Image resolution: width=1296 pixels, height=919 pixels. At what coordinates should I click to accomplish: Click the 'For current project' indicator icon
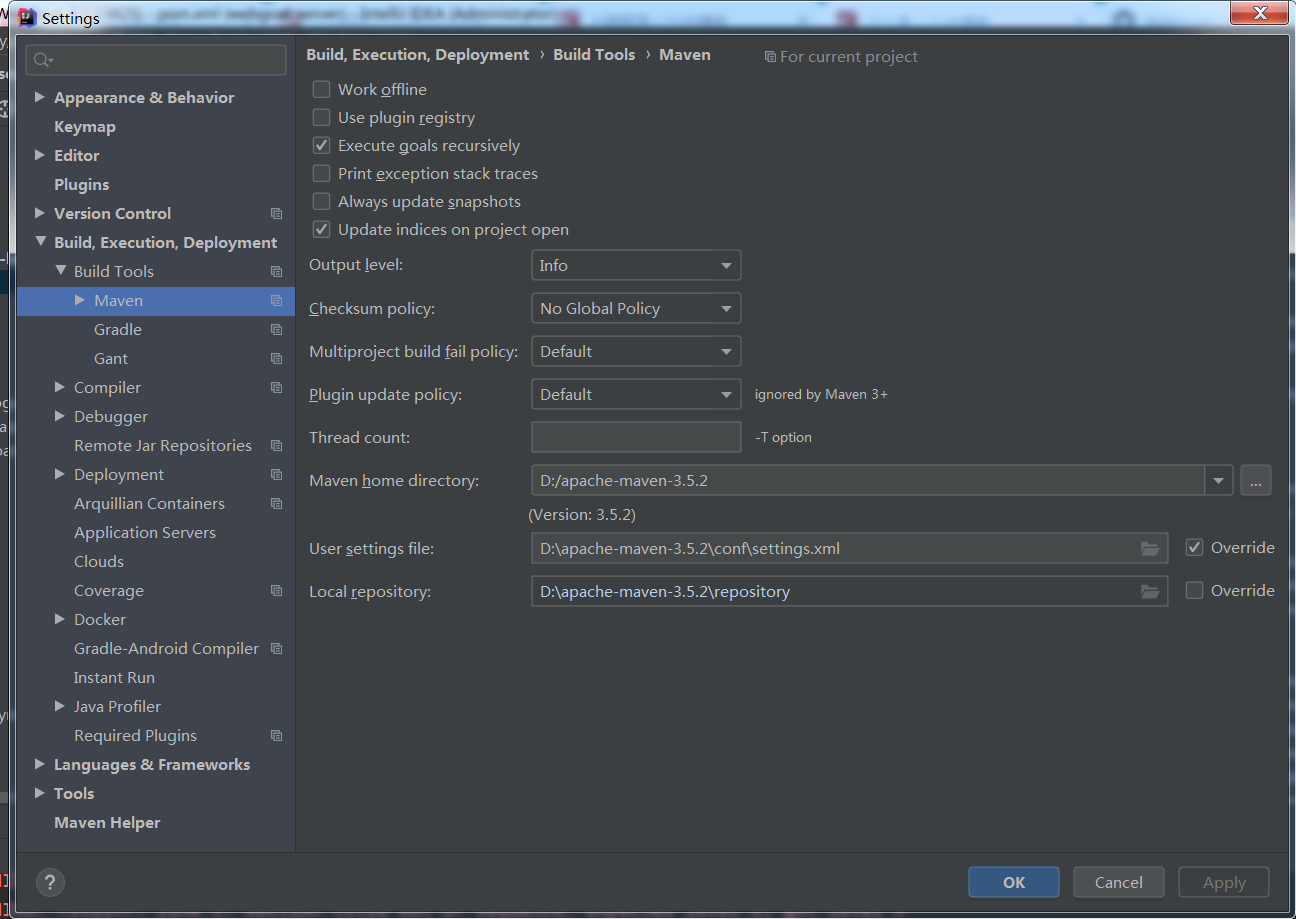(x=770, y=56)
